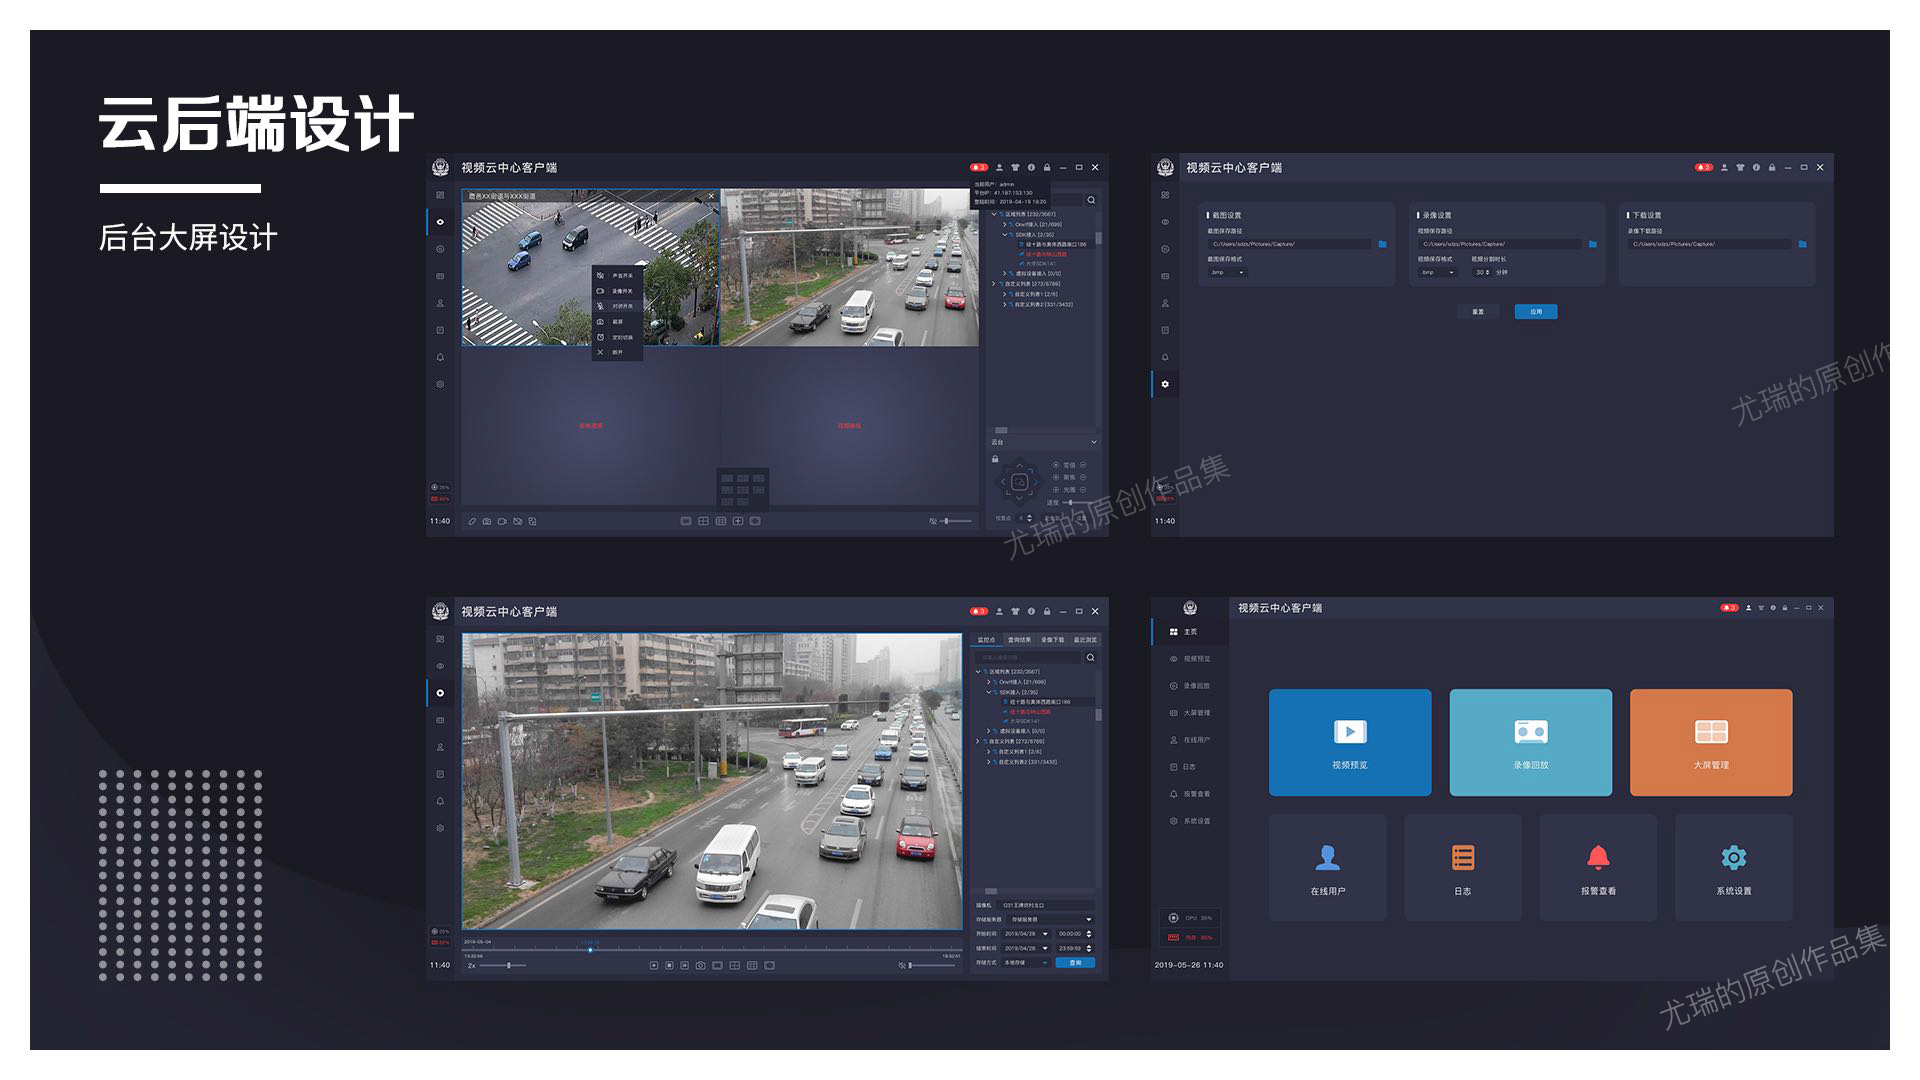Click PTZ right arrow in live preview window
This screenshot has width=1920, height=1080.
tap(1035, 482)
